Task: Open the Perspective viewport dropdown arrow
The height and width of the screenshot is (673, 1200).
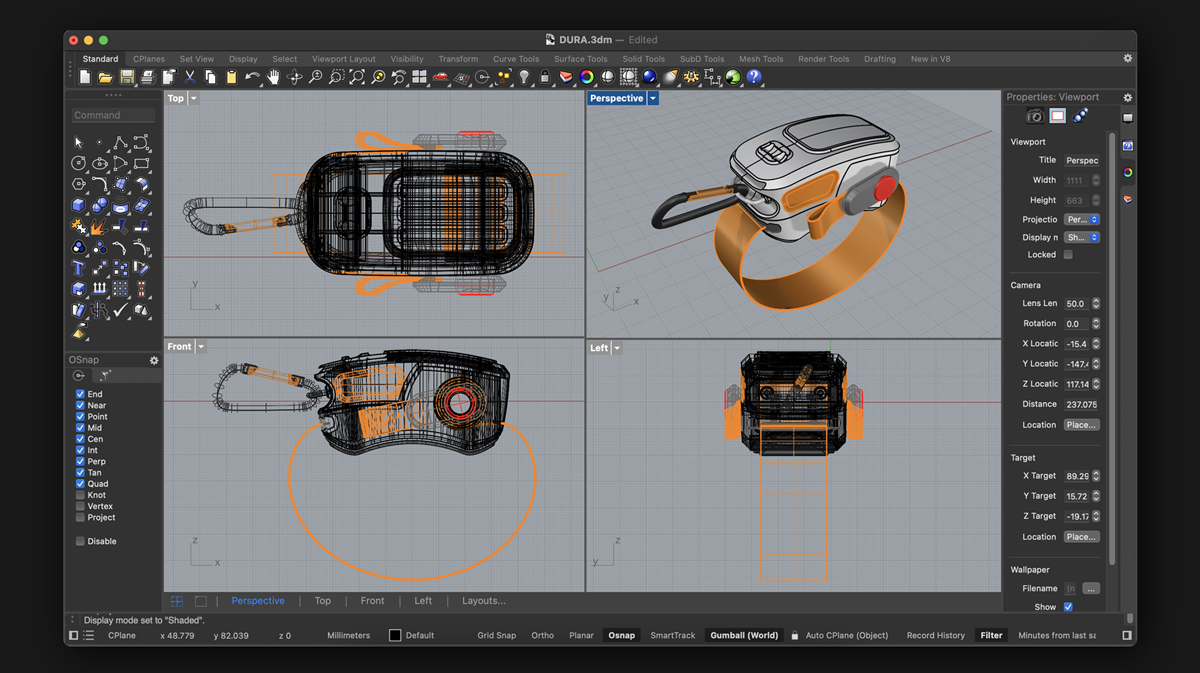Action: tap(653, 98)
